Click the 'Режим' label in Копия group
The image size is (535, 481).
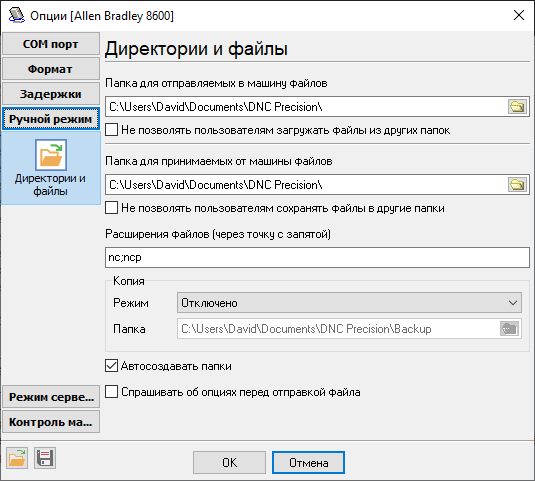point(131,303)
